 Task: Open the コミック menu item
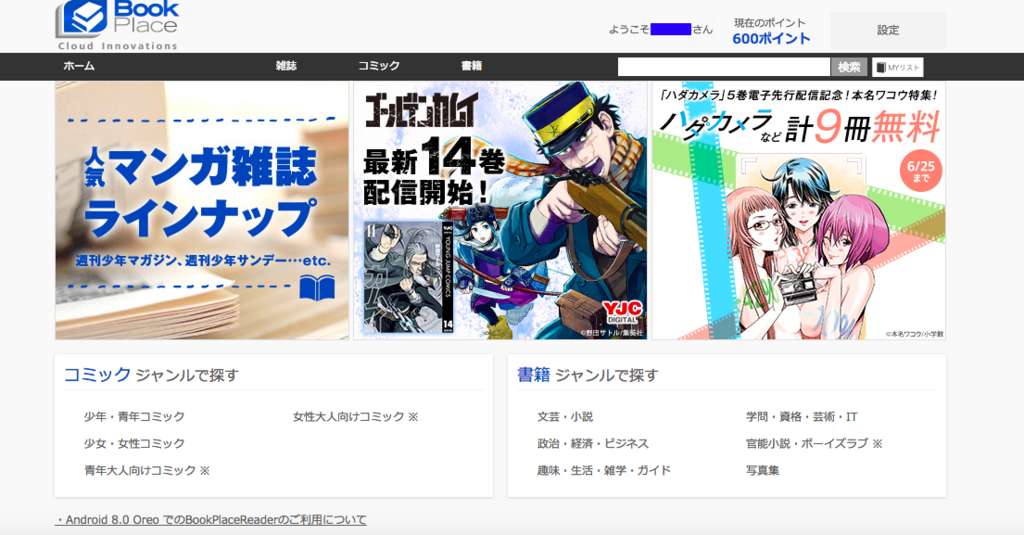point(379,66)
